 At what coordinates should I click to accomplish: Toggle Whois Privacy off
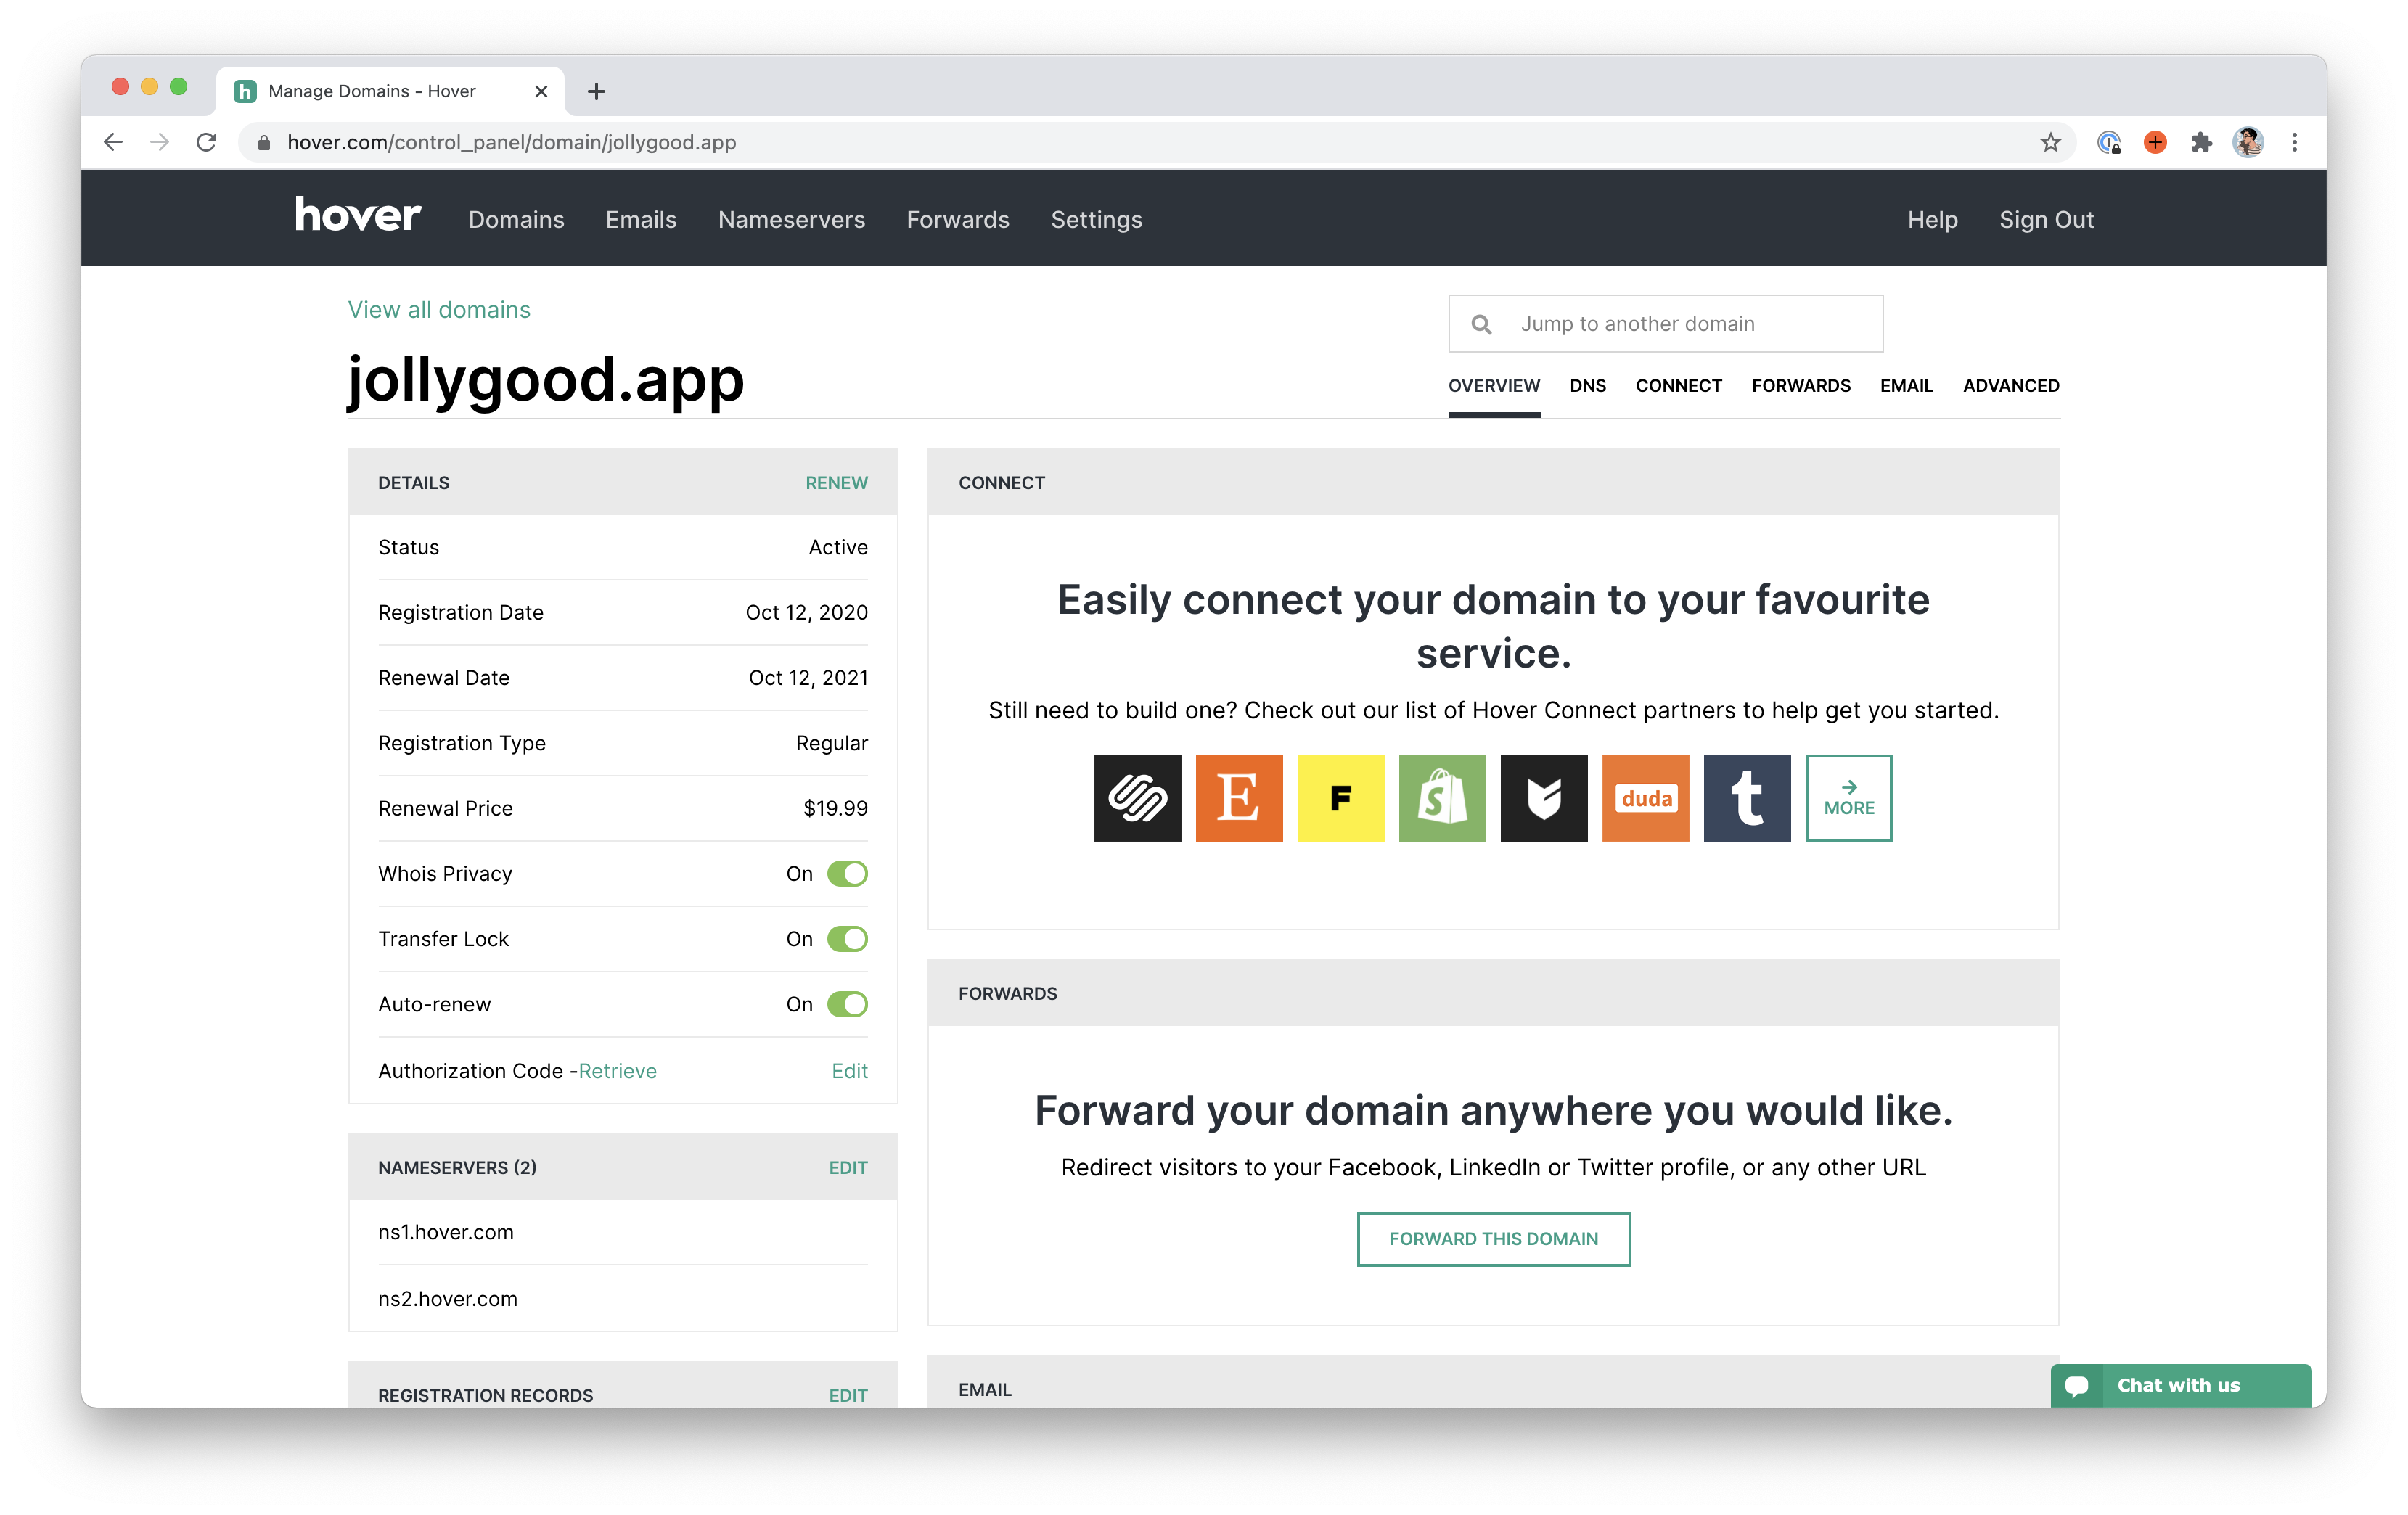[847, 873]
